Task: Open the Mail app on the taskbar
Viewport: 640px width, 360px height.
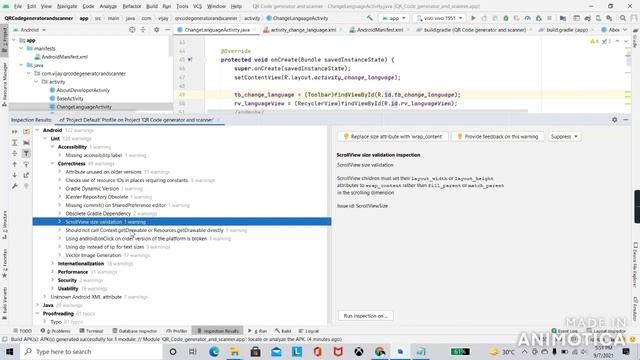Action: [276, 351]
